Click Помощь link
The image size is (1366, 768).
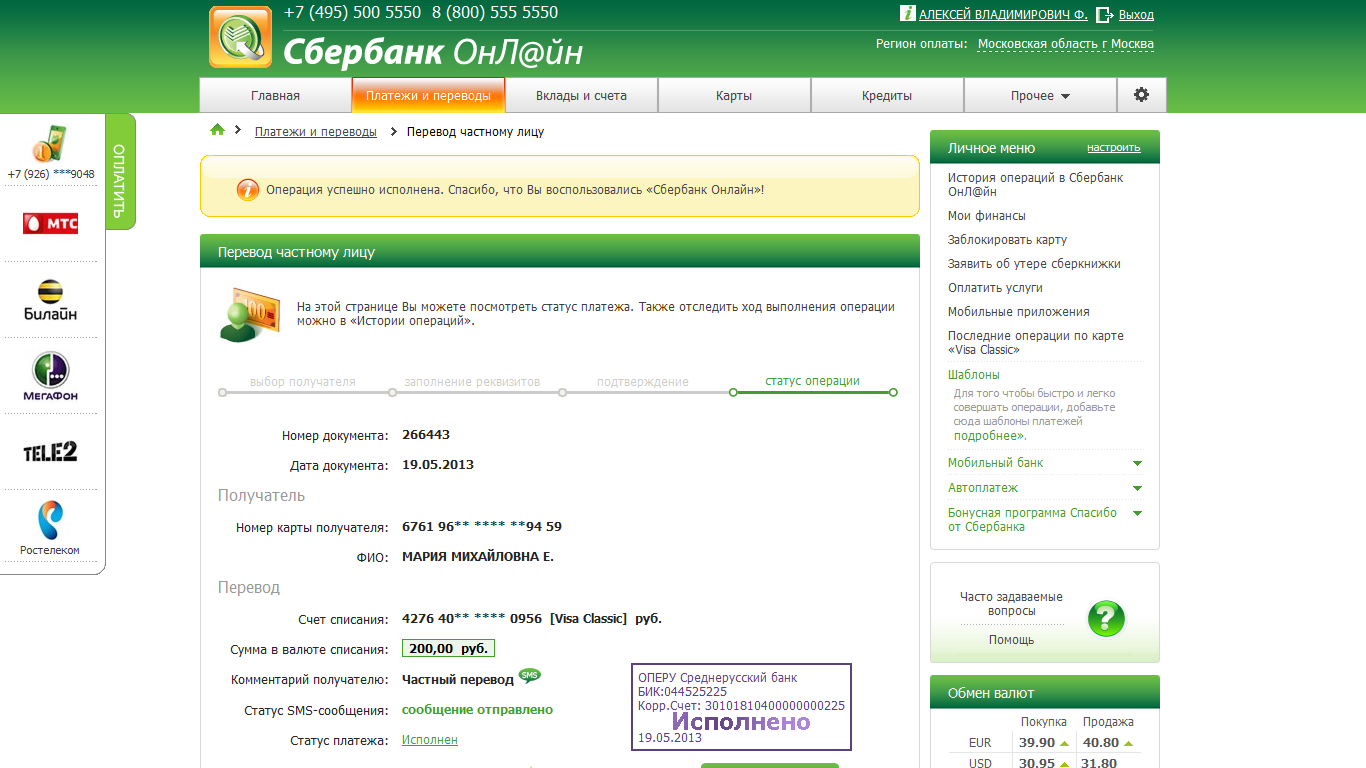coord(1011,640)
